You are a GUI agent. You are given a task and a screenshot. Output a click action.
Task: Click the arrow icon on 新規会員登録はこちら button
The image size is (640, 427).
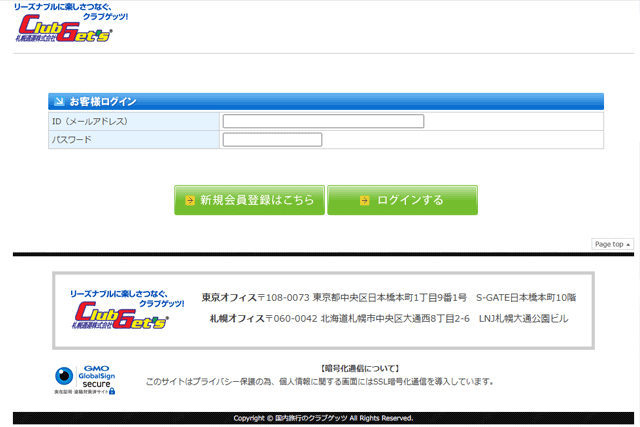click(189, 200)
